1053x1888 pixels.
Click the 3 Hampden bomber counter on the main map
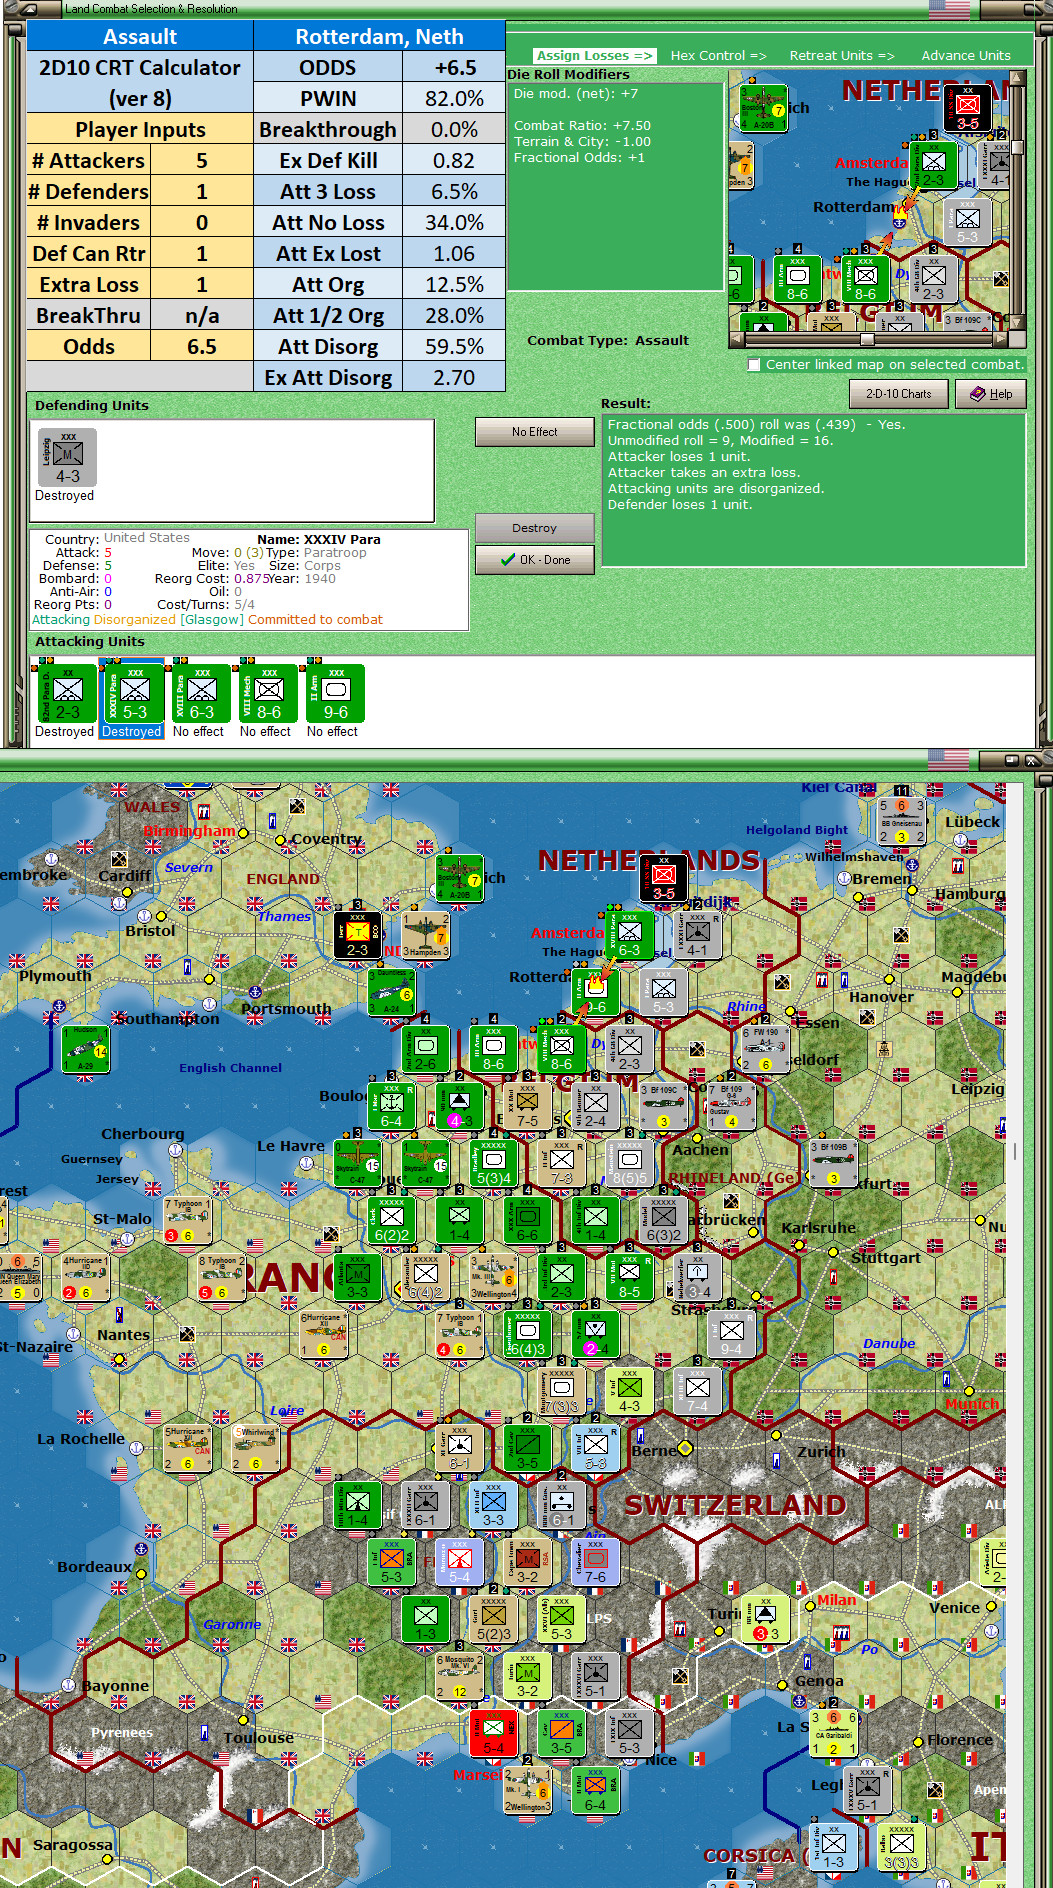coord(426,935)
